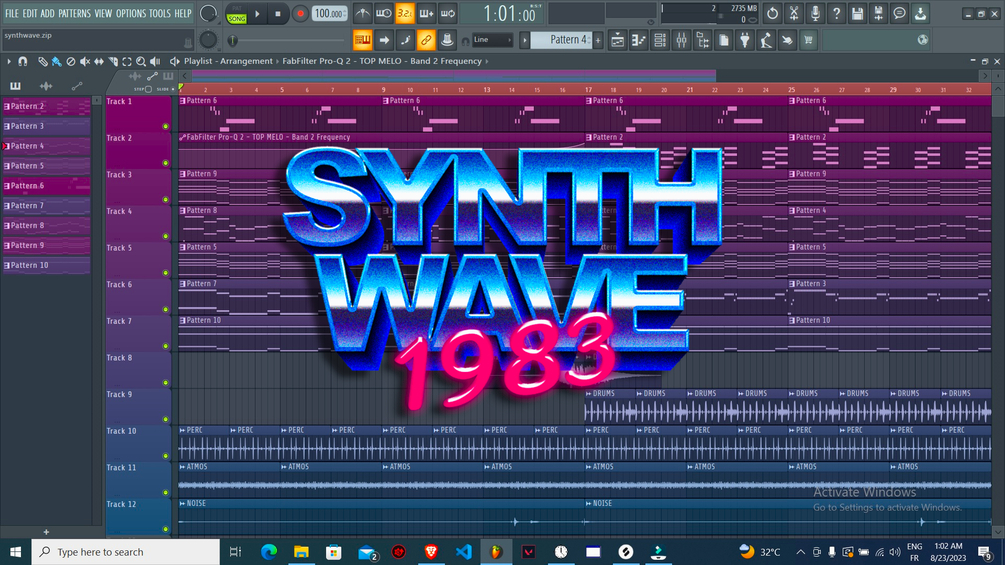
Task: Click the master volume knob
Action: click(x=208, y=13)
